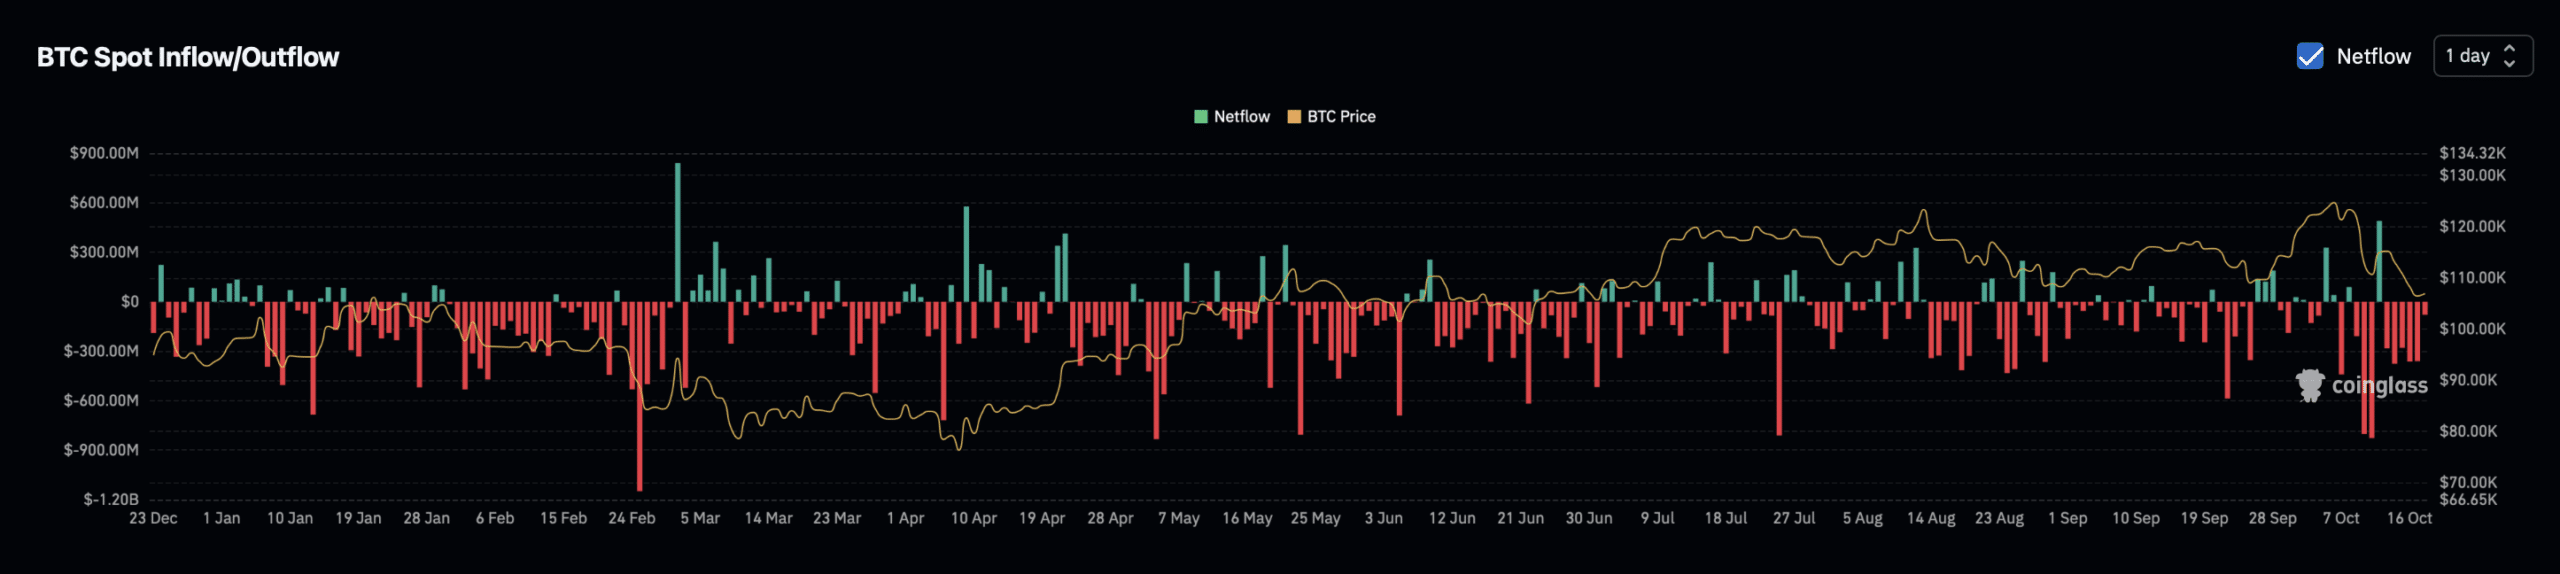Screen dimensions: 2560x574
Task: Toggle the Netflow checkbox
Action: click(x=2310, y=56)
